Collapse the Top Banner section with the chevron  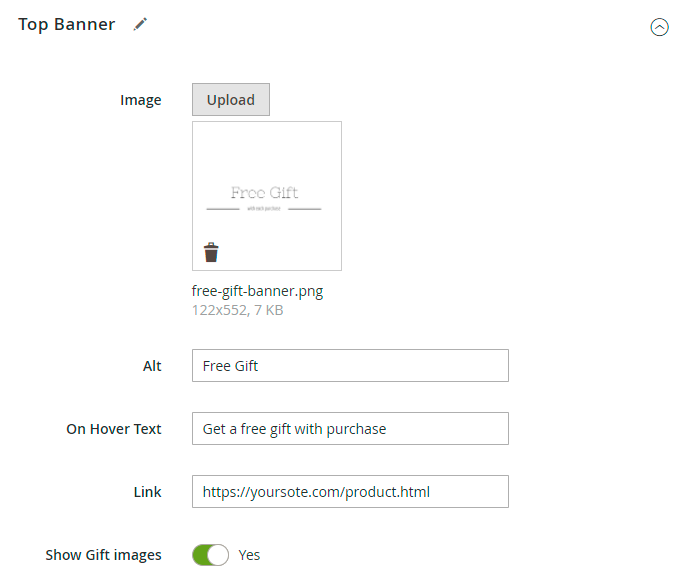pos(659,28)
